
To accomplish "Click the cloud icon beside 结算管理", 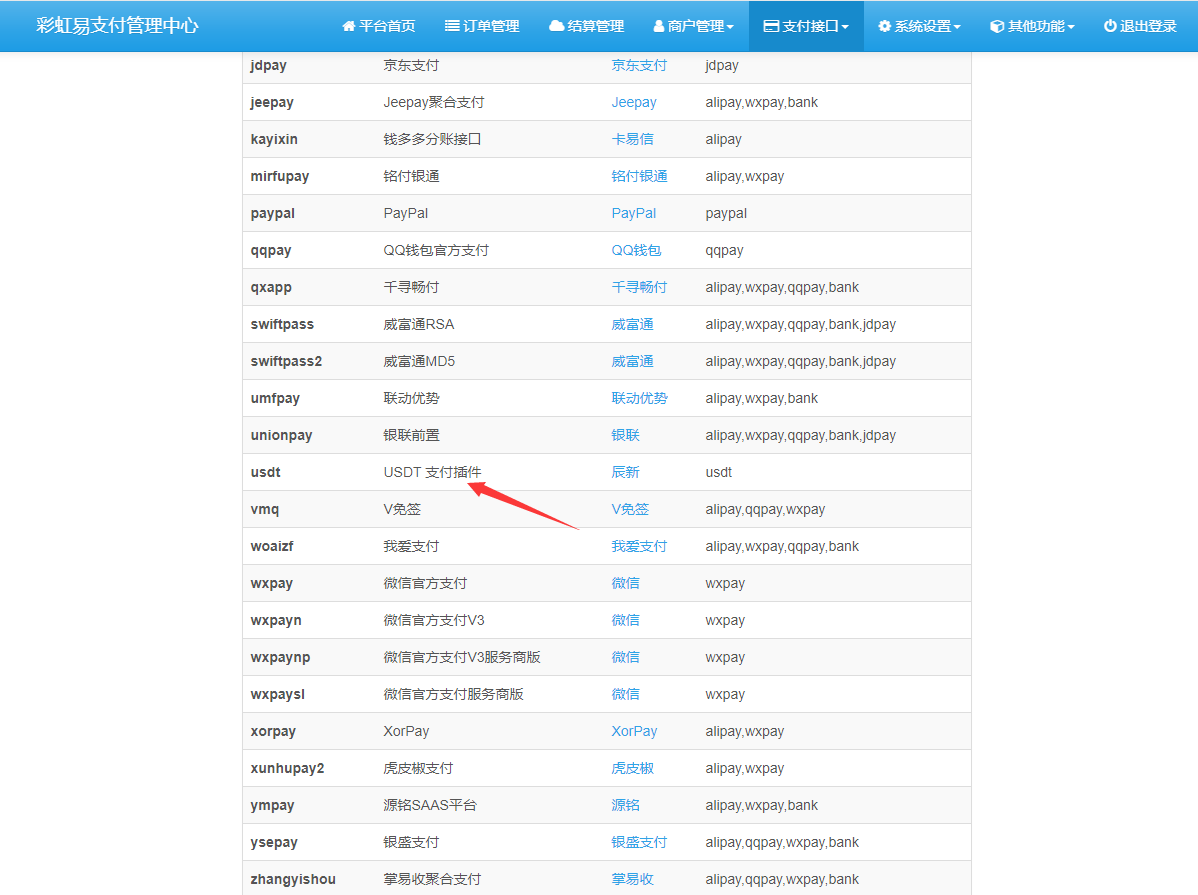I will [x=557, y=26].
